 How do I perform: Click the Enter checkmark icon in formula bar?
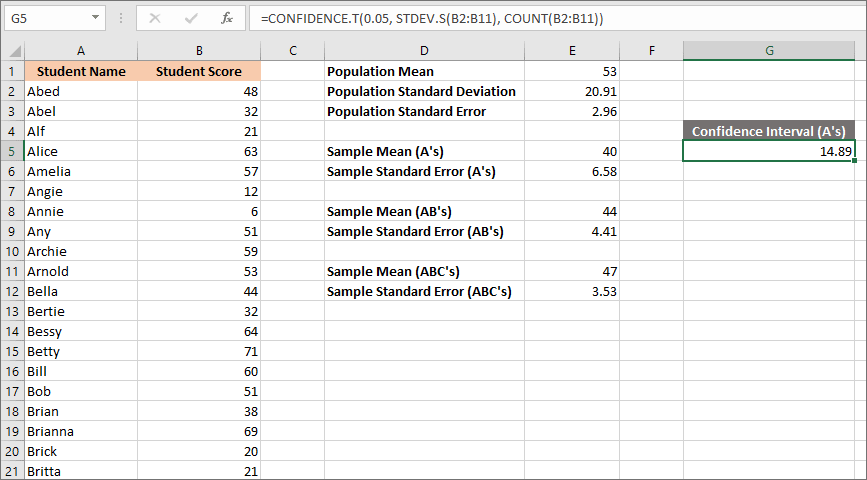(x=189, y=19)
